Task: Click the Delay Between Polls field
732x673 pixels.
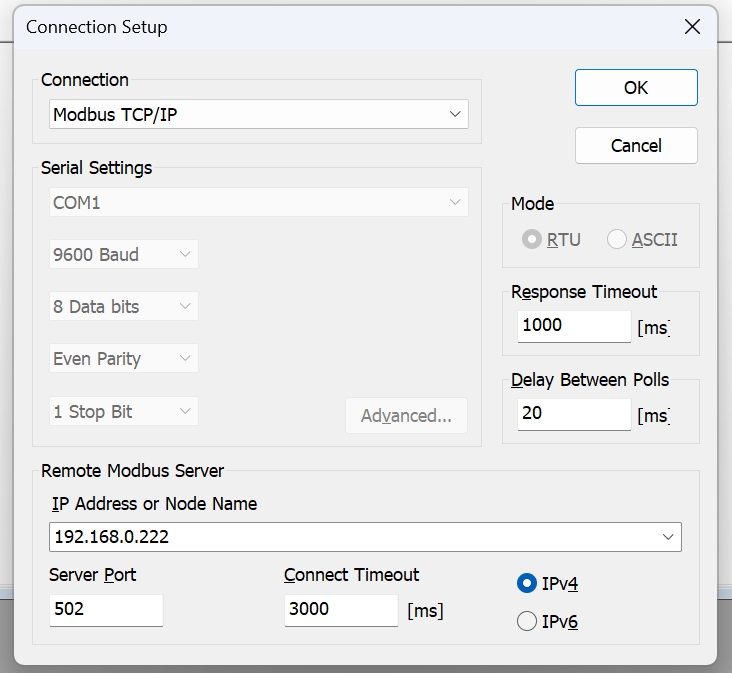Action: click(x=574, y=413)
